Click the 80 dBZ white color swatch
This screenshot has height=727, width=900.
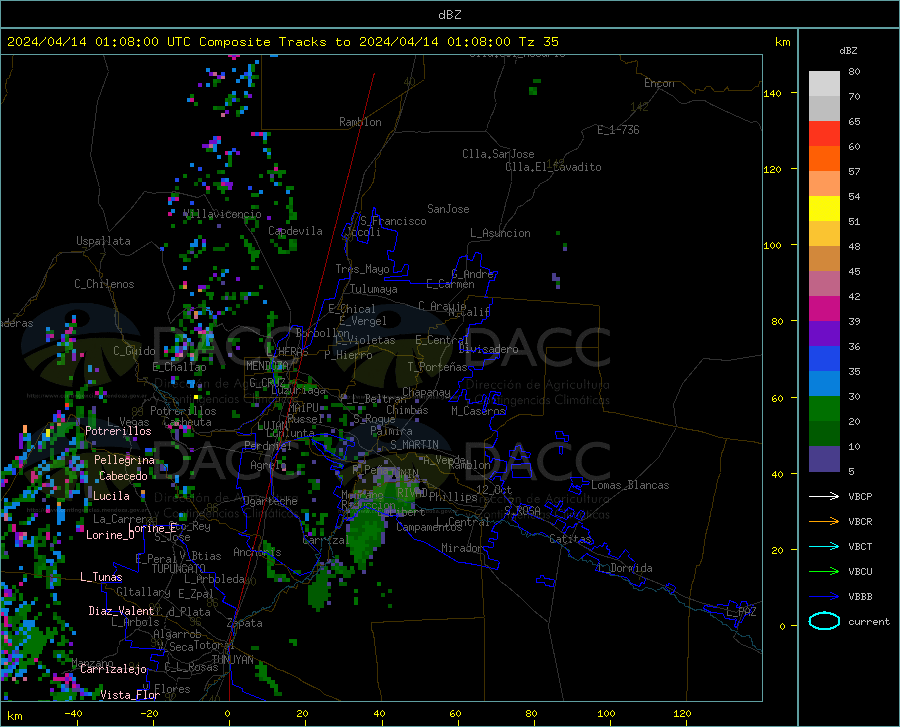tap(824, 83)
